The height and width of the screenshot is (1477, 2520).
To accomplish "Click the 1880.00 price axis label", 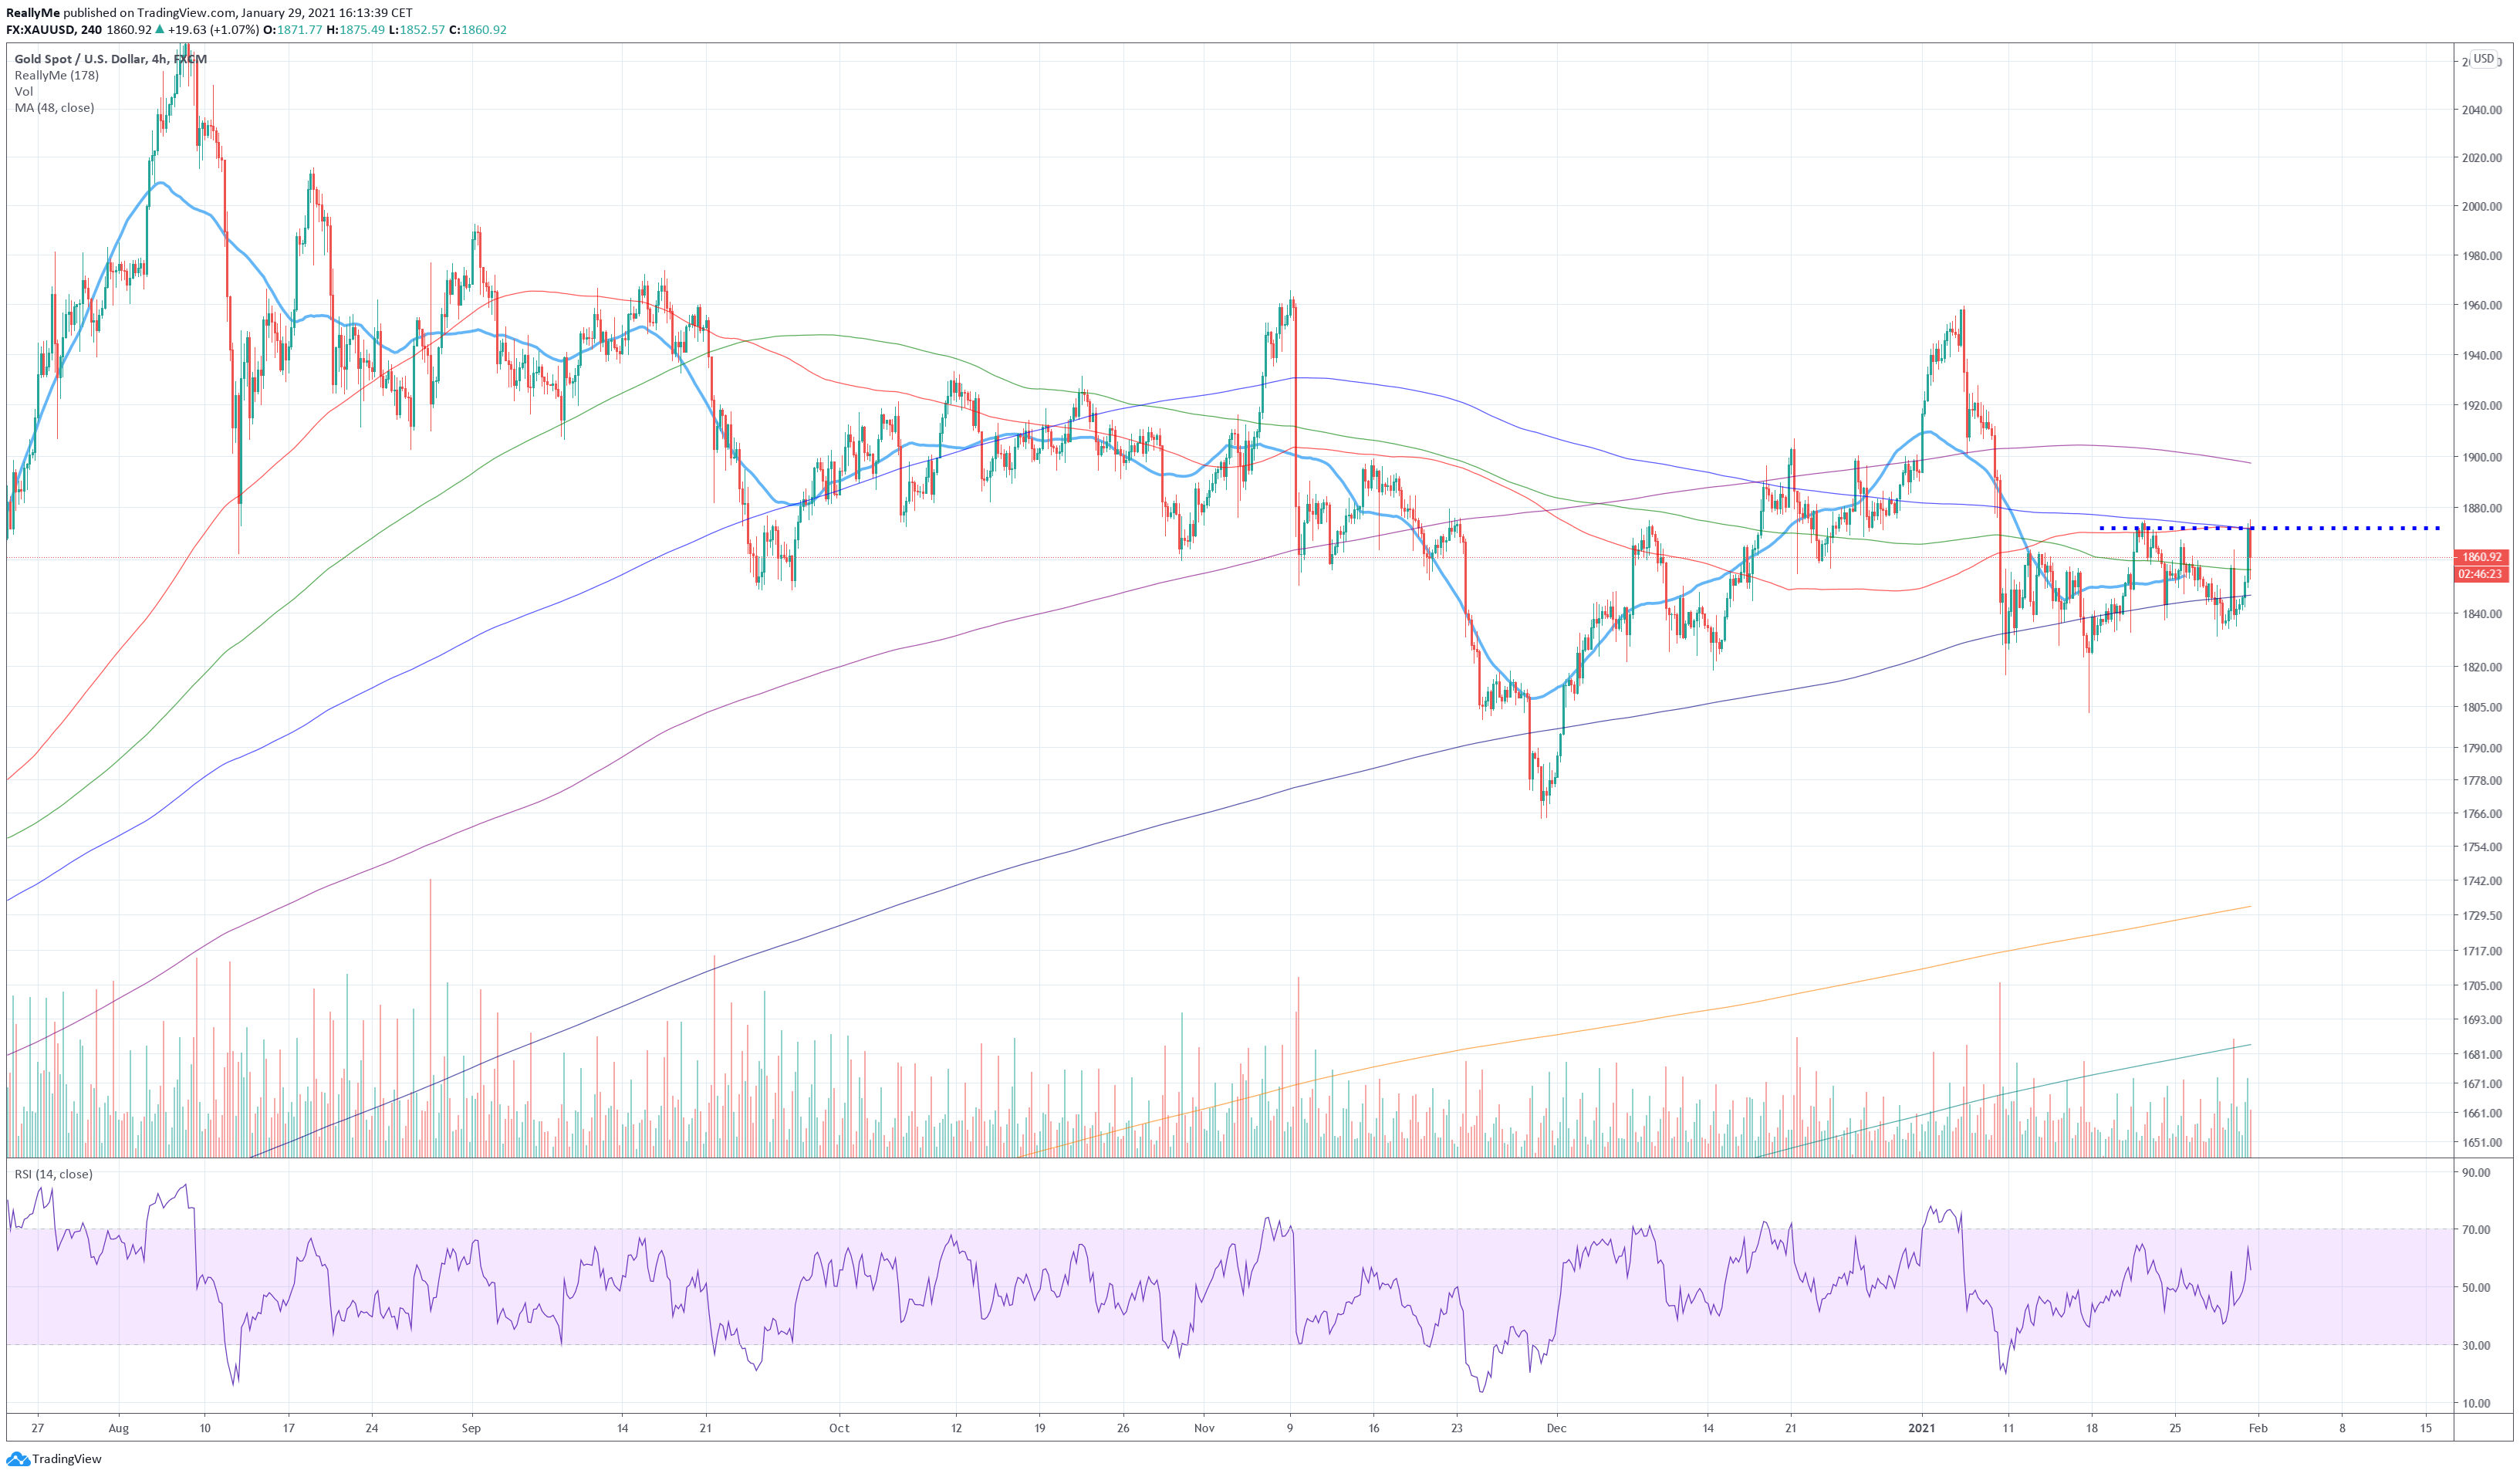I will coord(2481,509).
